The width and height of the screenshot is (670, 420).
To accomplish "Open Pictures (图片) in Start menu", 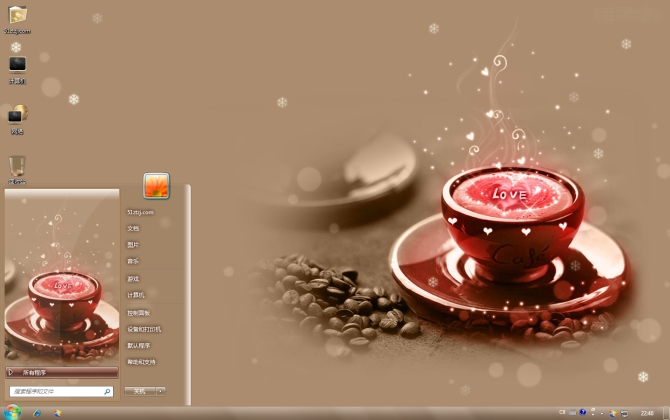I will coord(133,245).
